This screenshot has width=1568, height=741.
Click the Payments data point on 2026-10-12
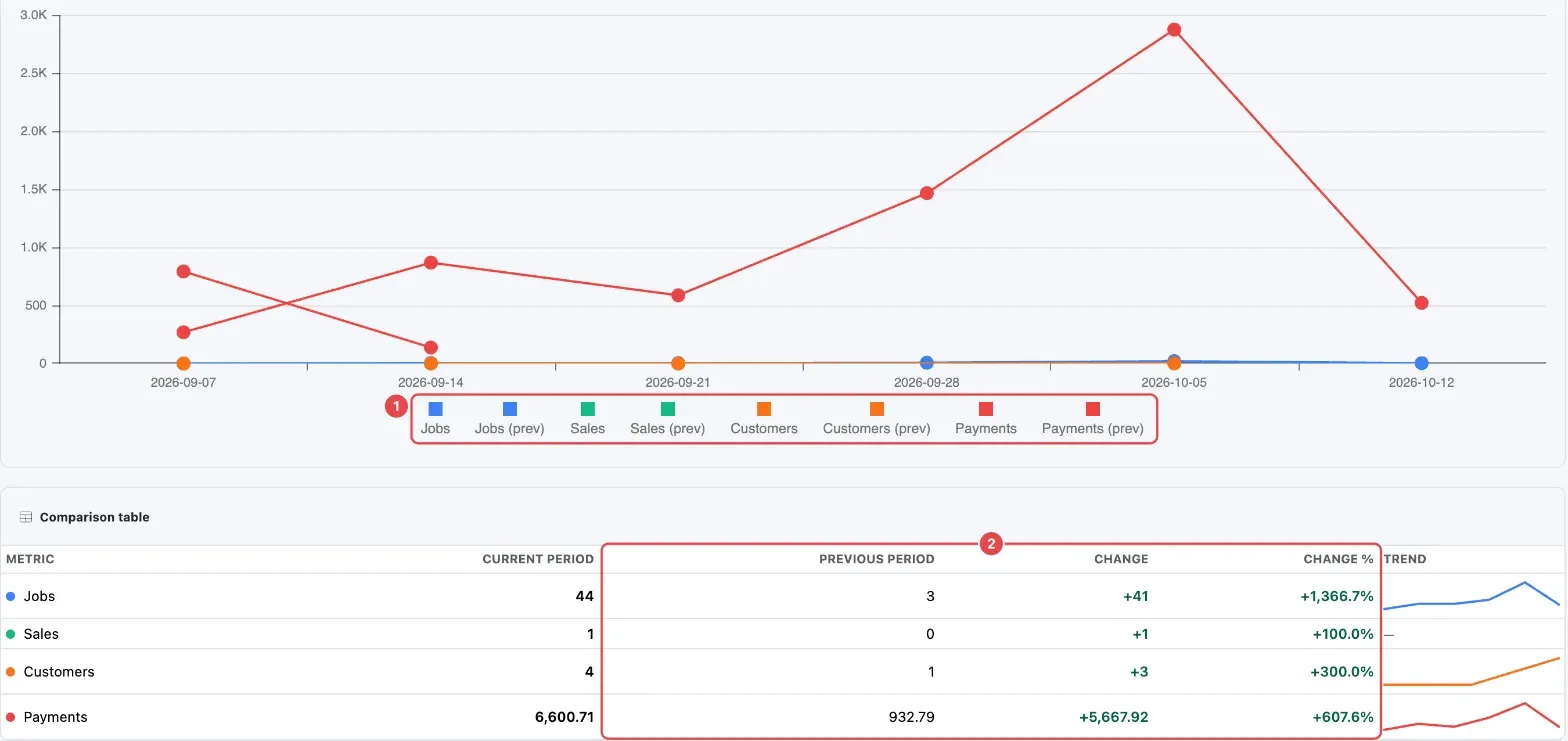(x=1422, y=303)
